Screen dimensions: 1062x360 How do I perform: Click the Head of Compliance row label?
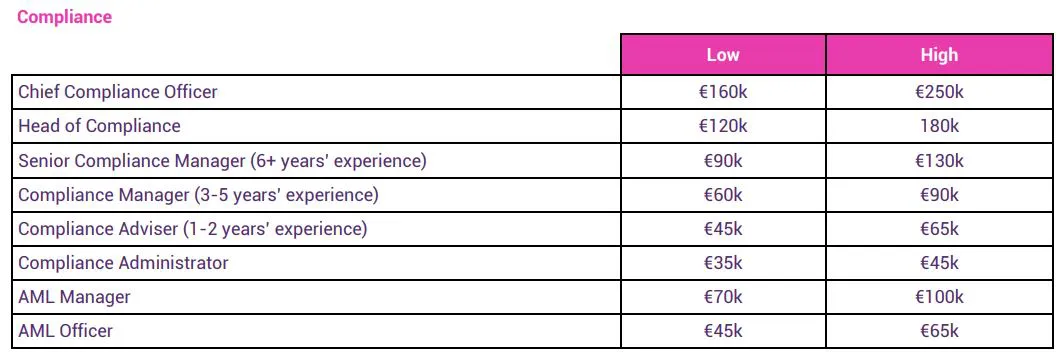click(100, 126)
